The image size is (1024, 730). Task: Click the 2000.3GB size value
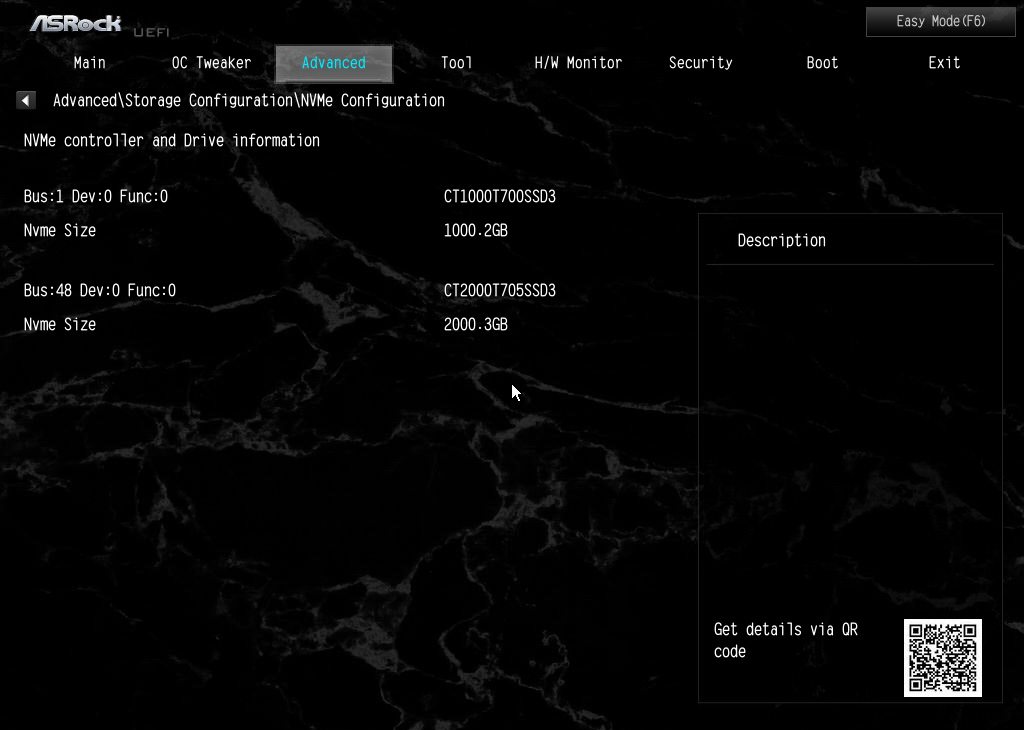tap(475, 325)
